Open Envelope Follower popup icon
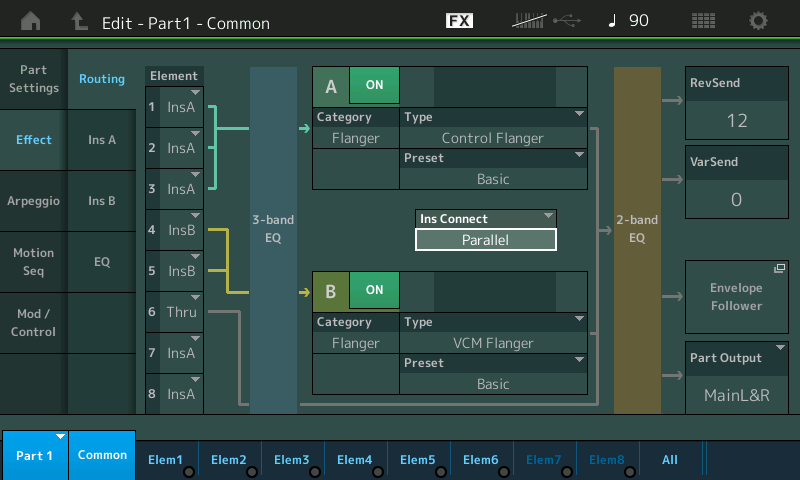 pyautogui.click(x=779, y=268)
